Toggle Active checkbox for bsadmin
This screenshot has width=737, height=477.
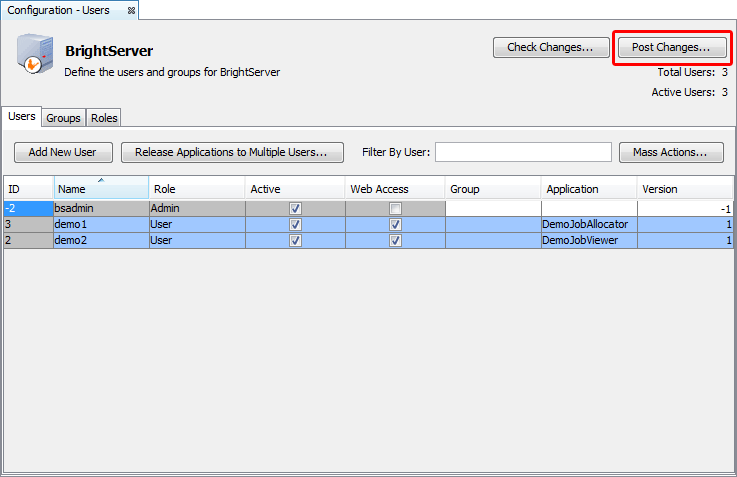coord(296,209)
